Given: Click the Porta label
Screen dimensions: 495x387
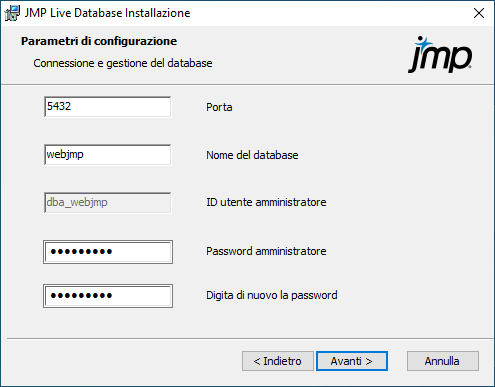Looking at the screenshot, I should 219,107.
